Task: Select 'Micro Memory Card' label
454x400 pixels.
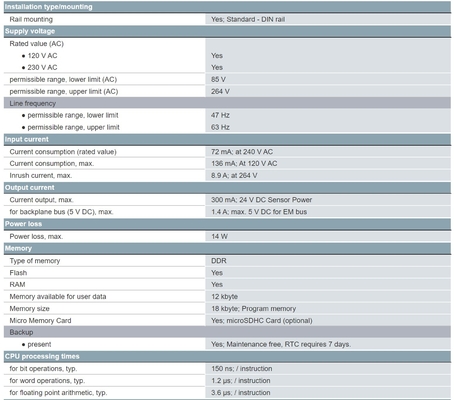Action: [x=40, y=320]
